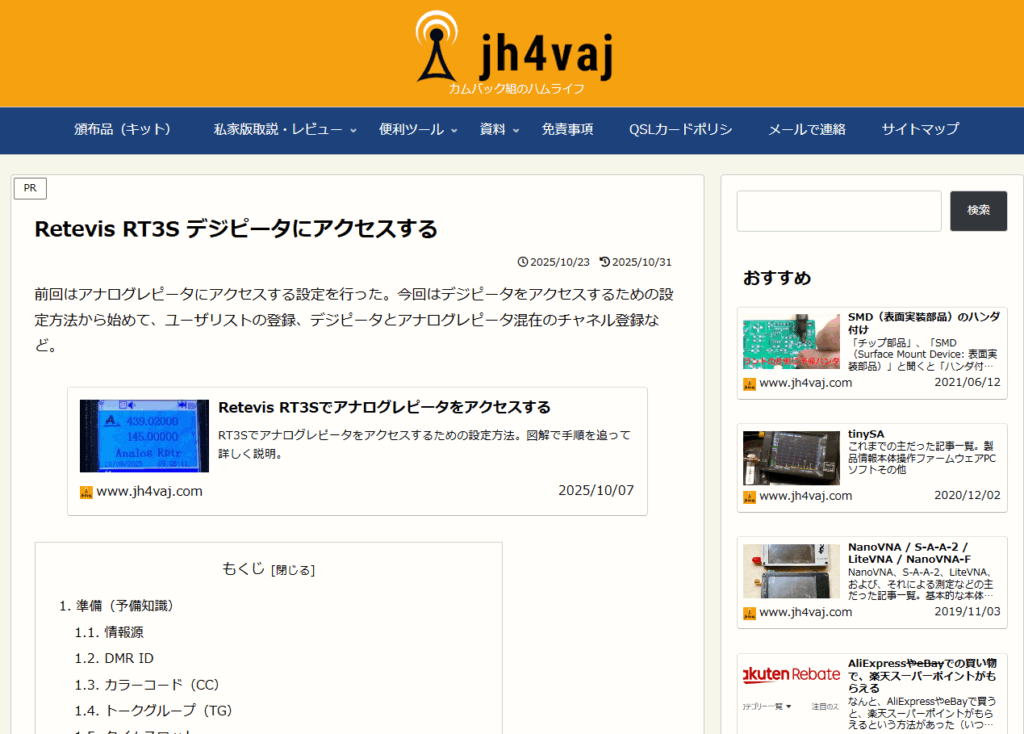Viewport: 1024px width, 734px height.
Task: Click the favicon in the analog repeater blogcard
Action: (86, 491)
